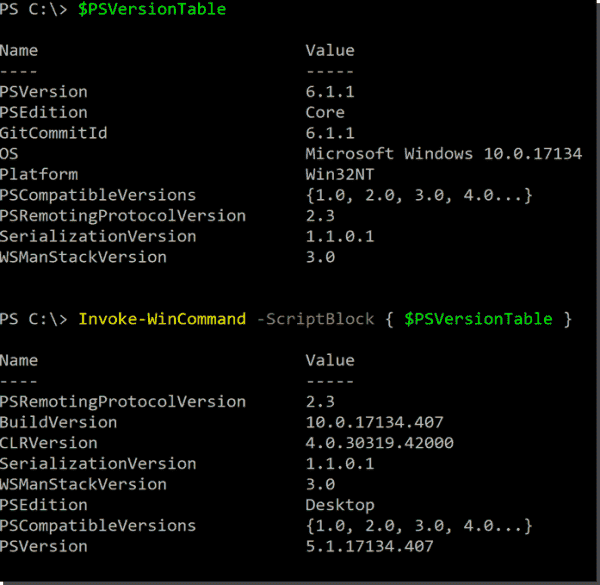The width and height of the screenshot is (600, 585).
Task: Click the CLRVersion value 4.0.30319.42000
Action: pyautogui.click(x=380, y=443)
